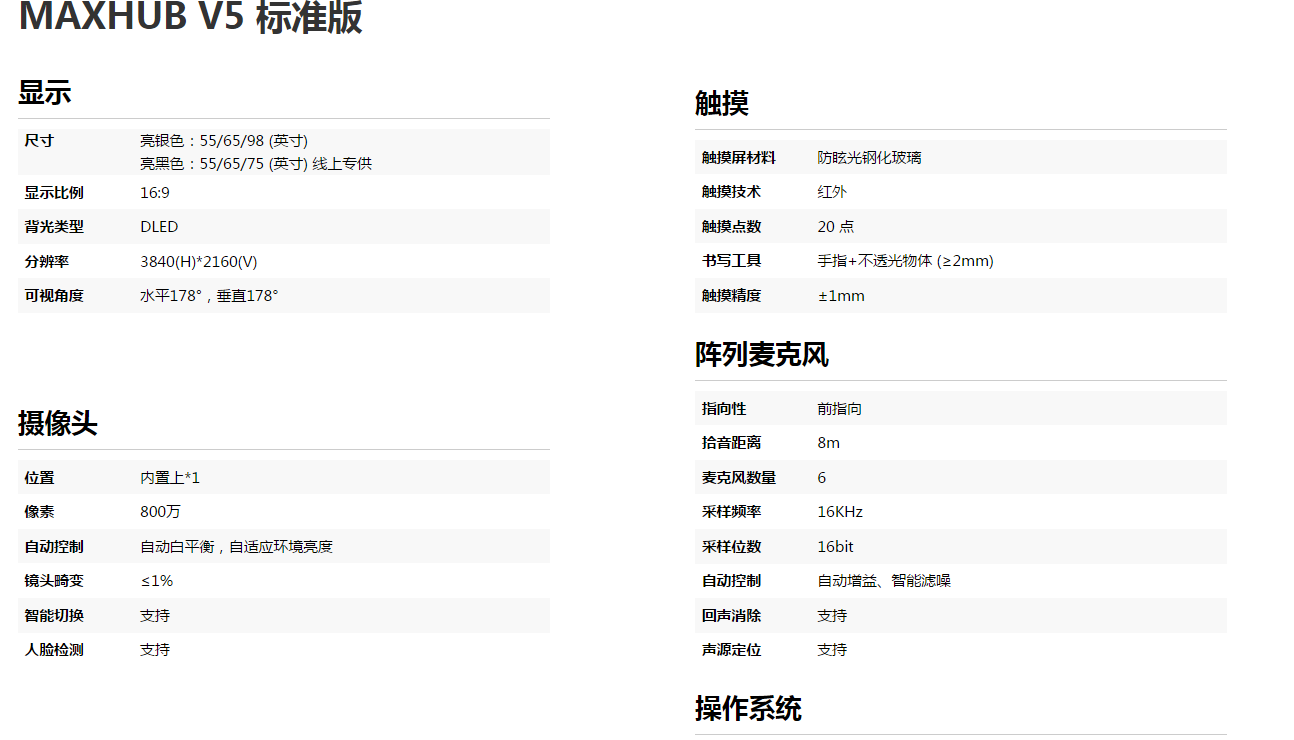Click the 水平178° viewing angle value

(209, 296)
